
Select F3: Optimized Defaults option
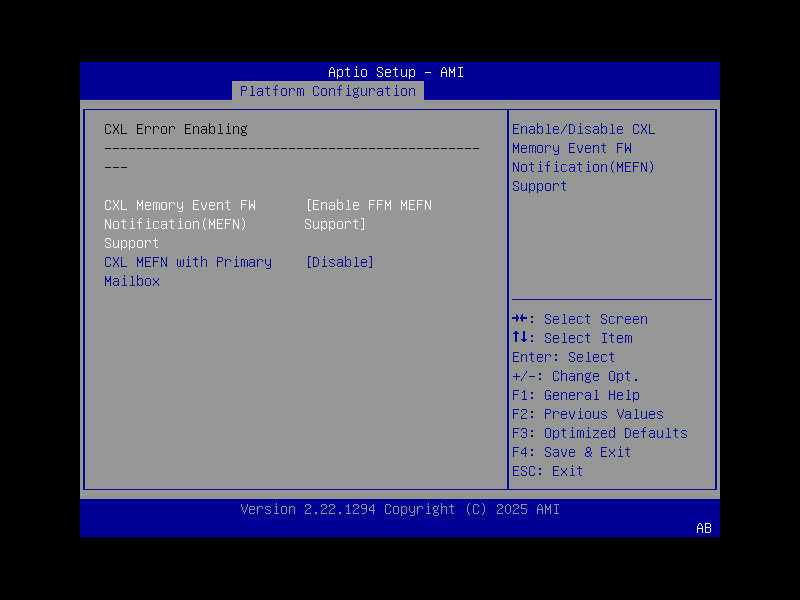click(x=601, y=433)
